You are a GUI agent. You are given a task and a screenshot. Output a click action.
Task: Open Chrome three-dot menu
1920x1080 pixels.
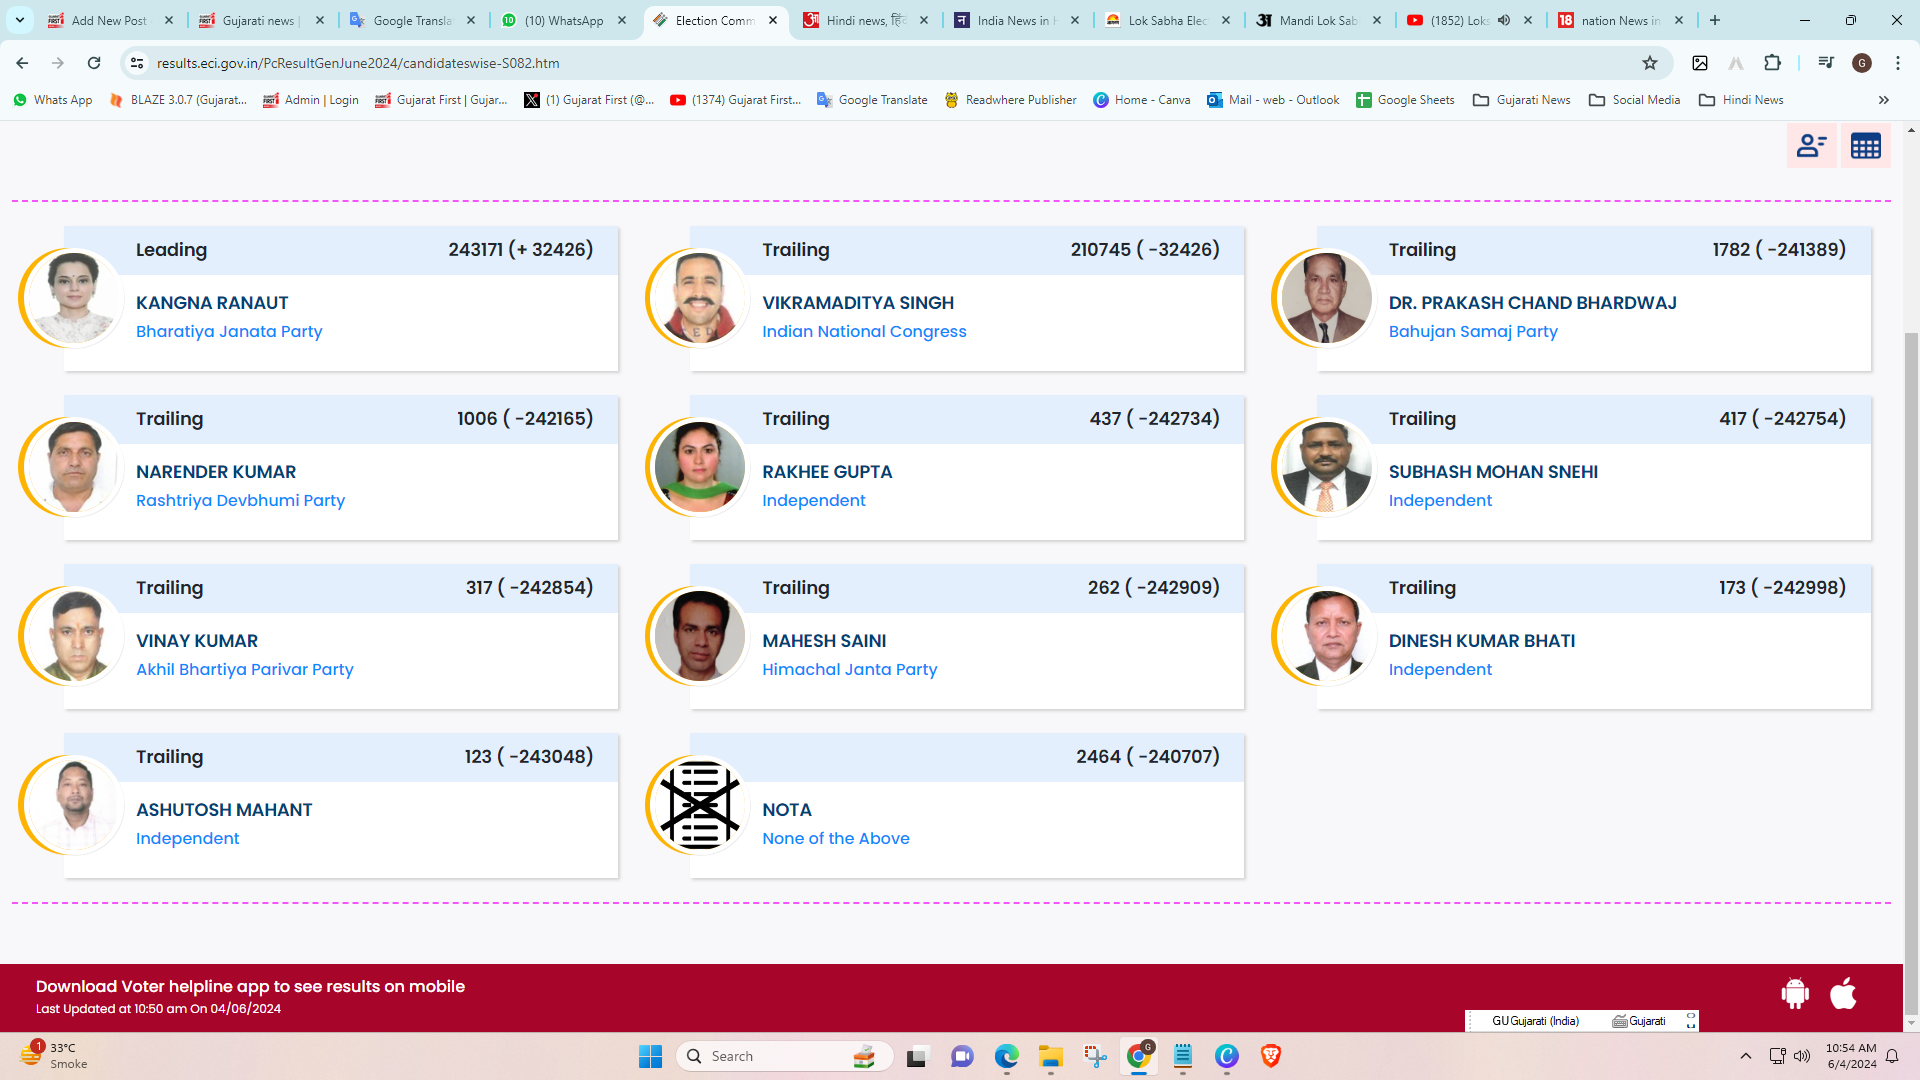point(1898,63)
